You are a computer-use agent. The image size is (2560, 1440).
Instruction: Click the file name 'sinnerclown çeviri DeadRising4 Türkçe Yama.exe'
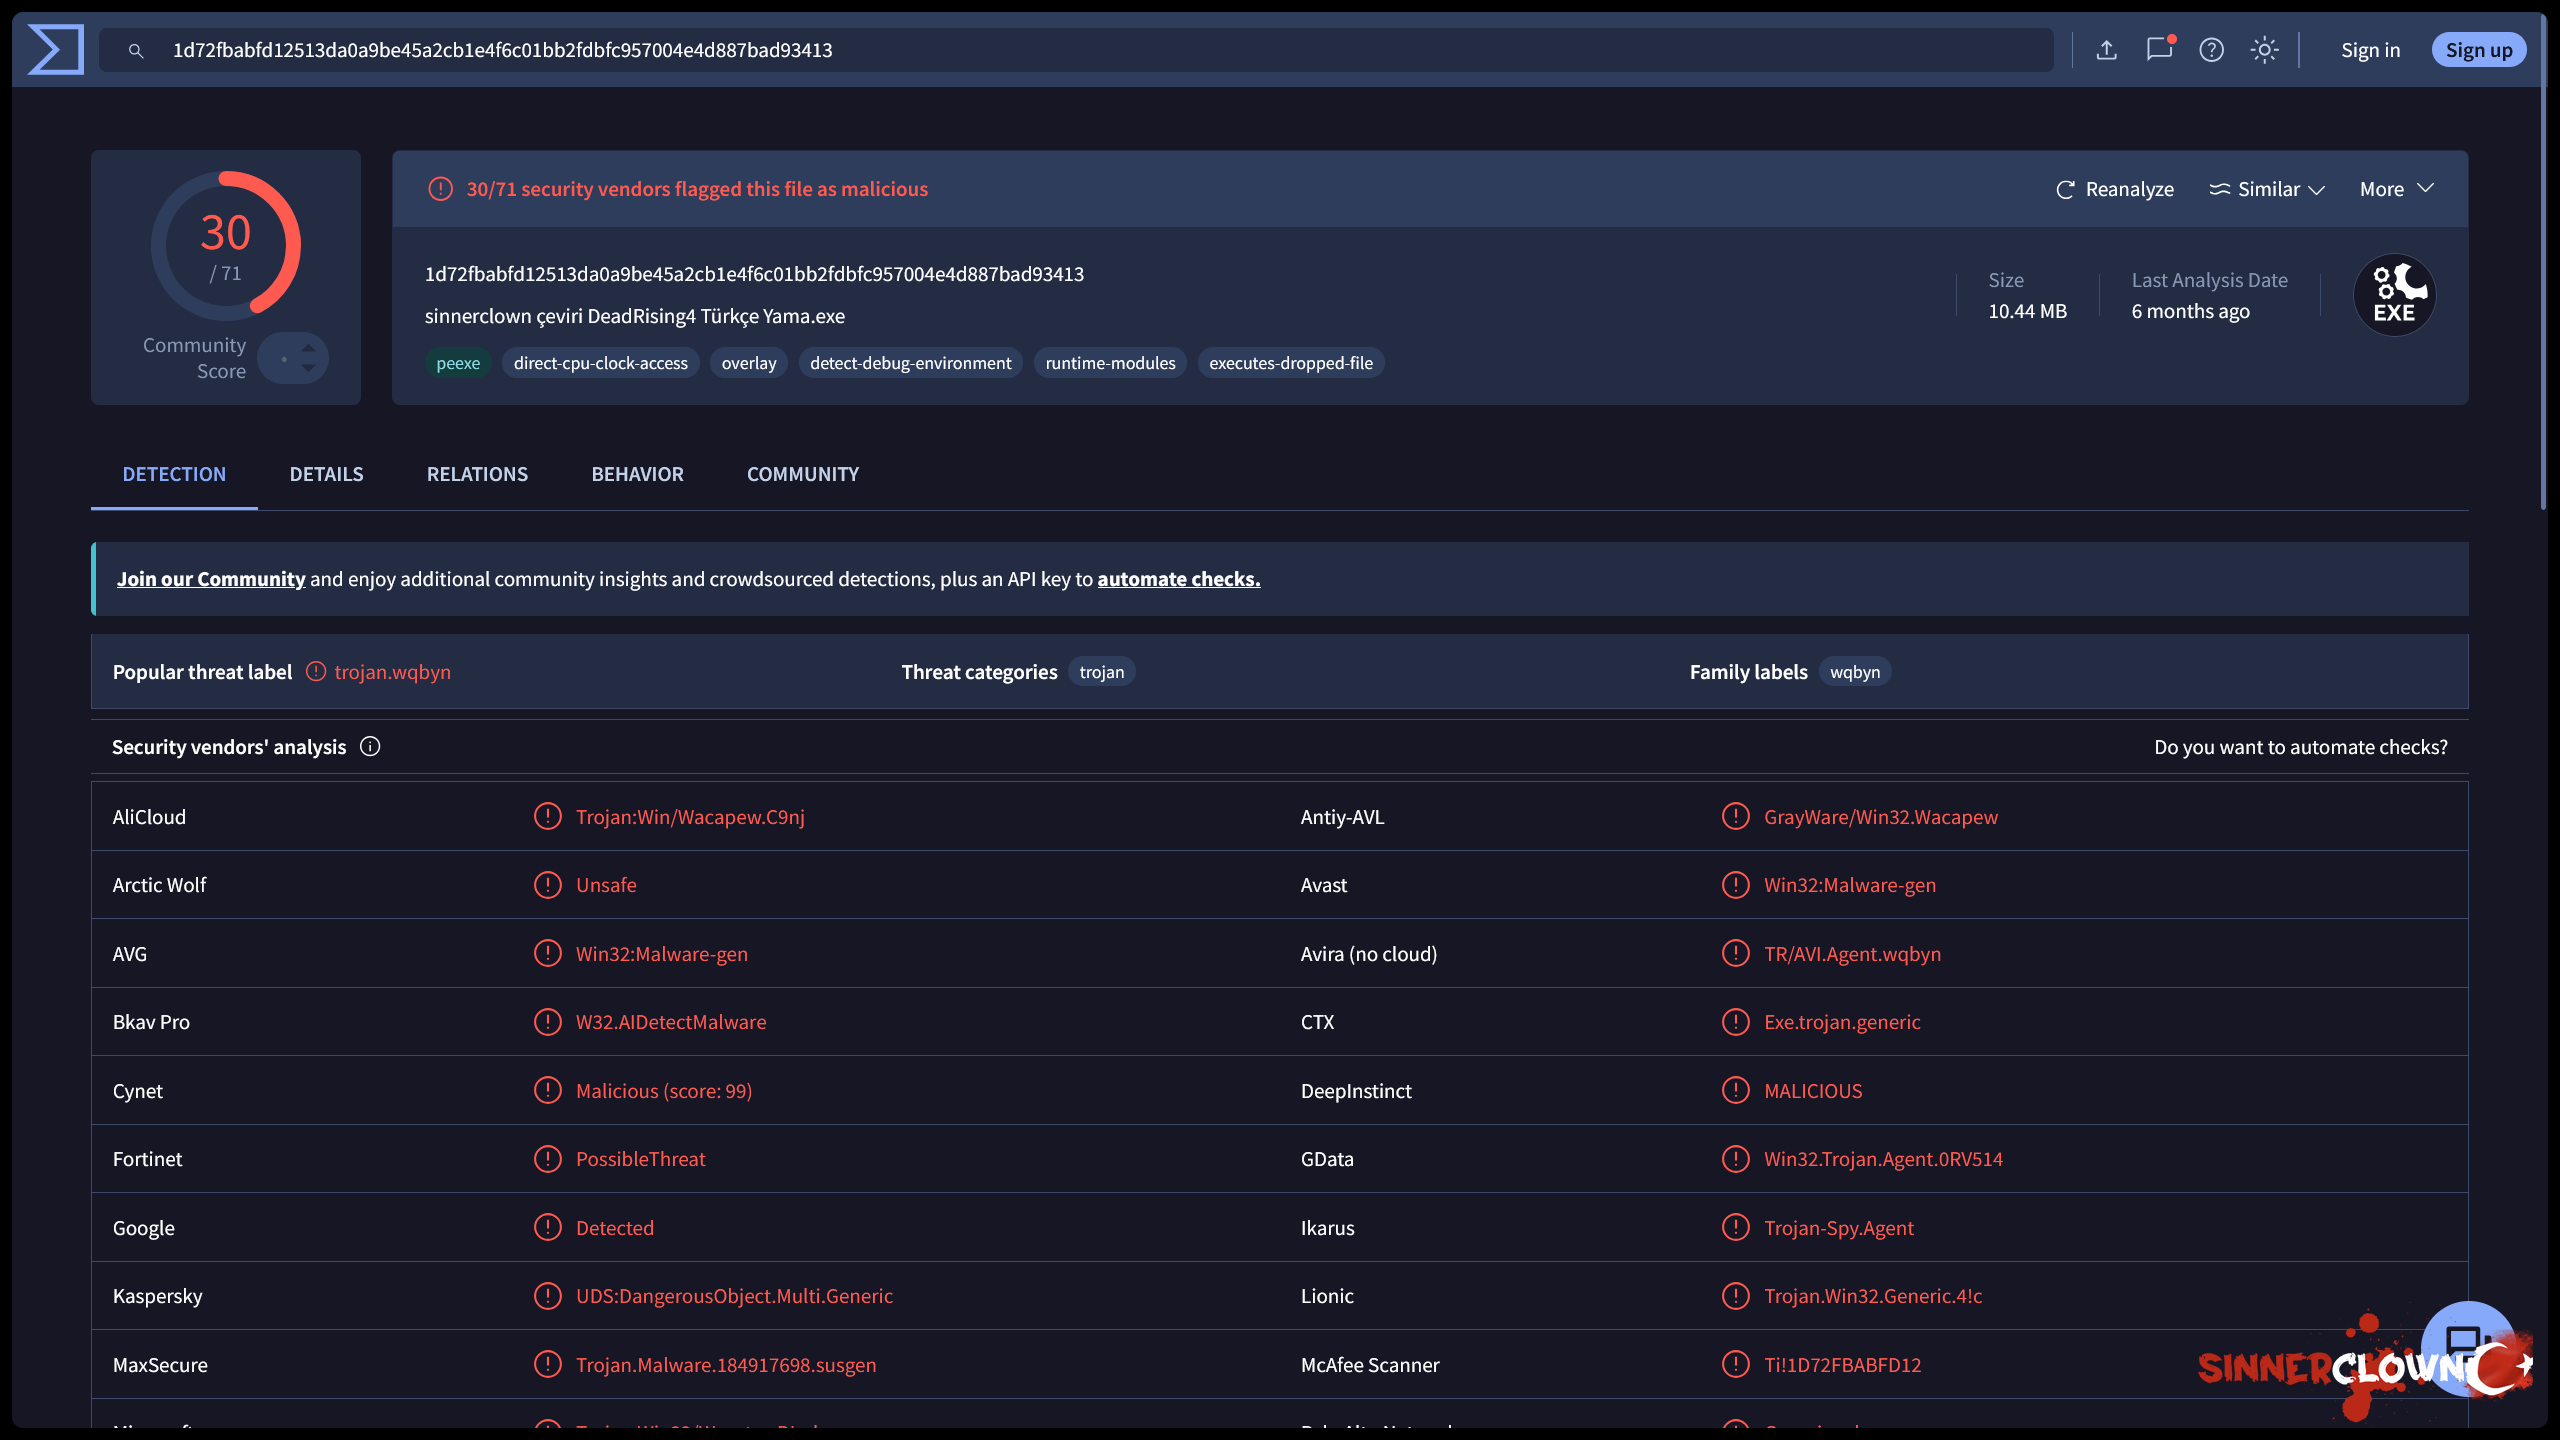pos(635,316)
